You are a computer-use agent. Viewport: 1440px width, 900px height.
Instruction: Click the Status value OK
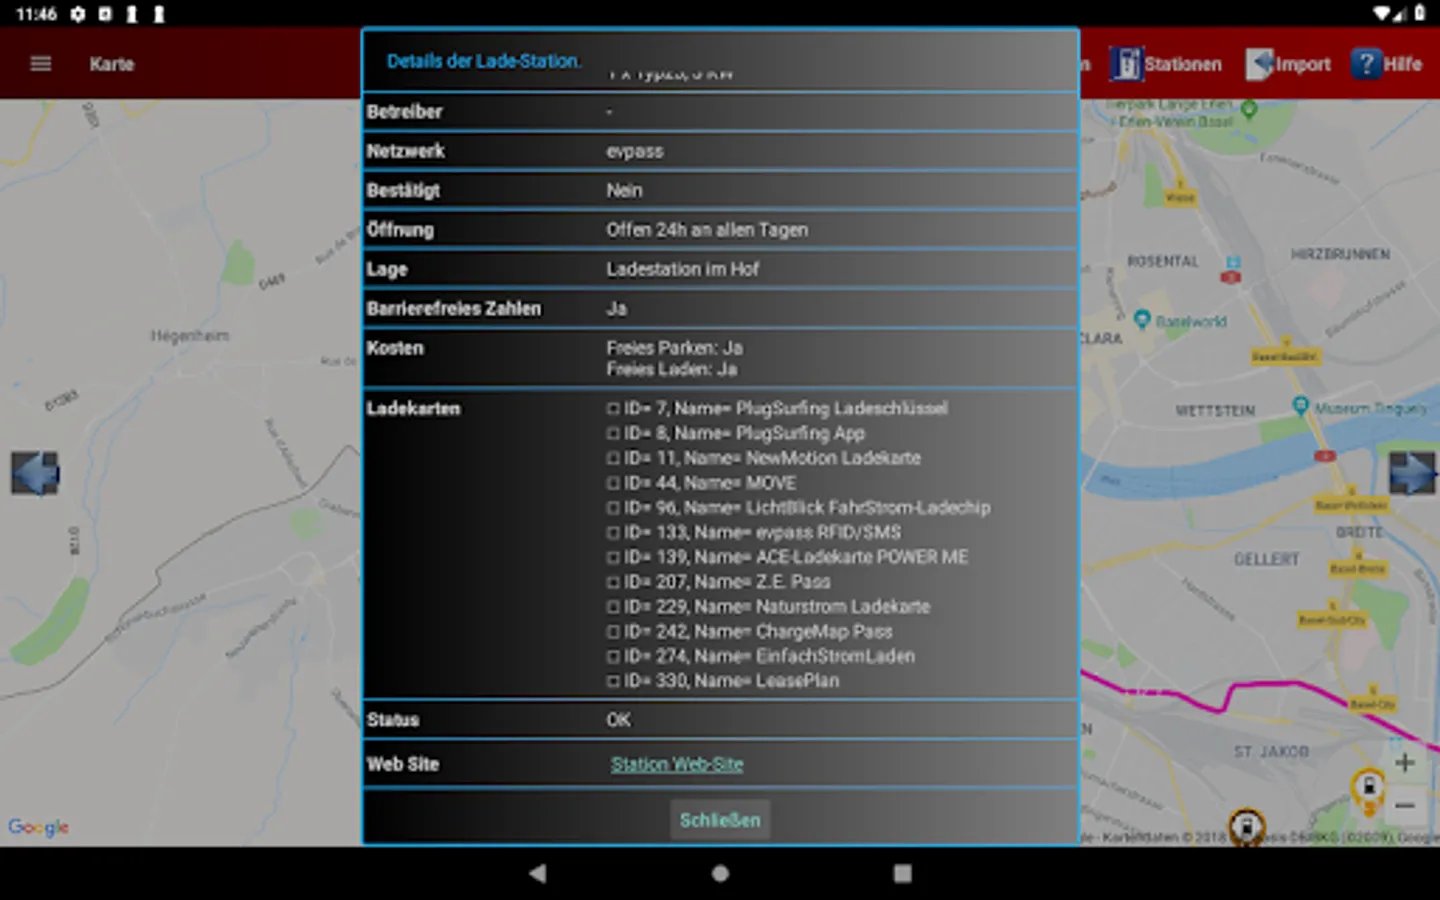(x=618, y=720)
